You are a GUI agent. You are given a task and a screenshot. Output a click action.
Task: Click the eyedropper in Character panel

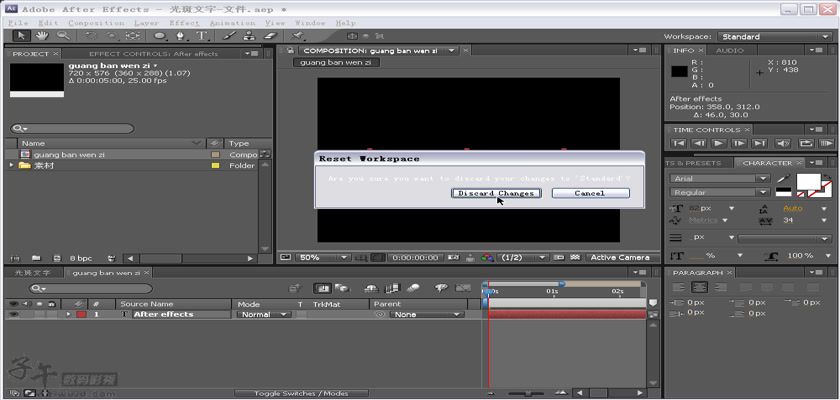[x=784, y=178]
